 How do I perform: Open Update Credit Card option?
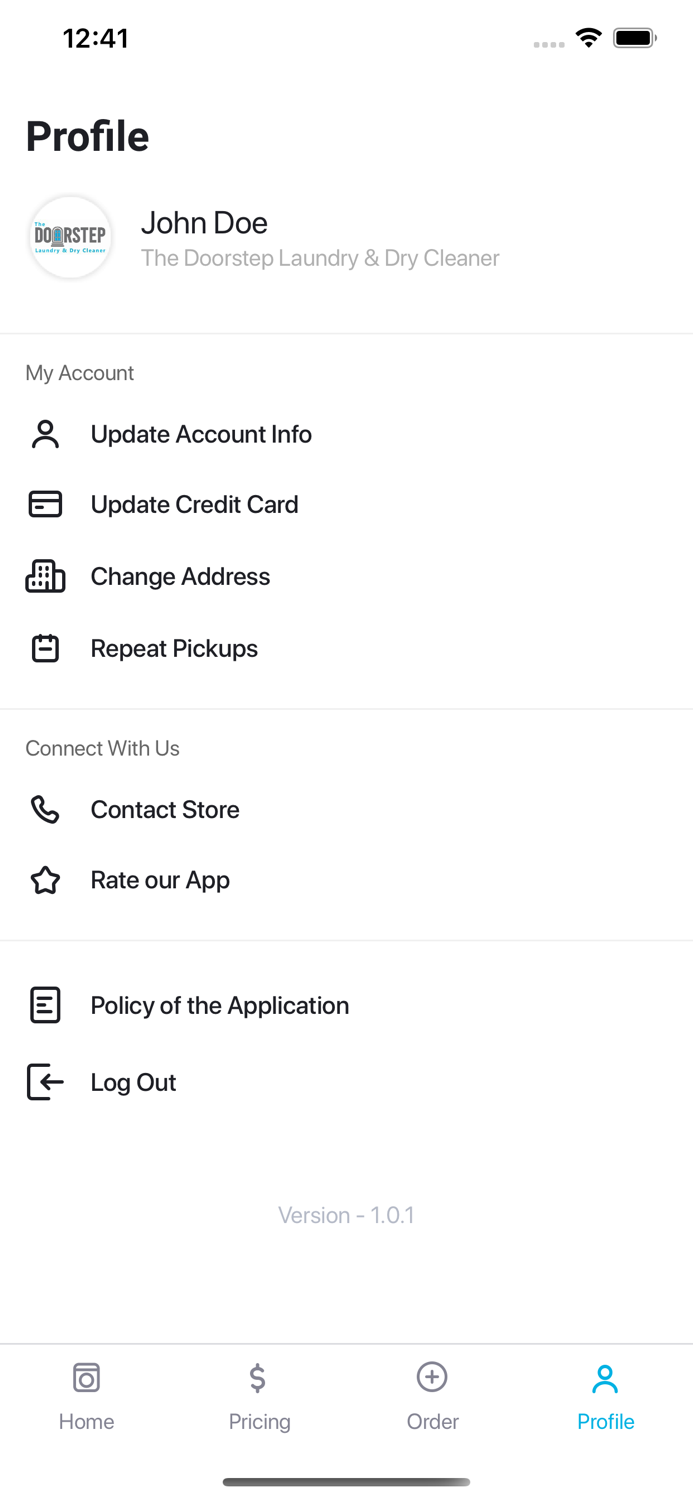pyautogui.click(x=194, y=504)
